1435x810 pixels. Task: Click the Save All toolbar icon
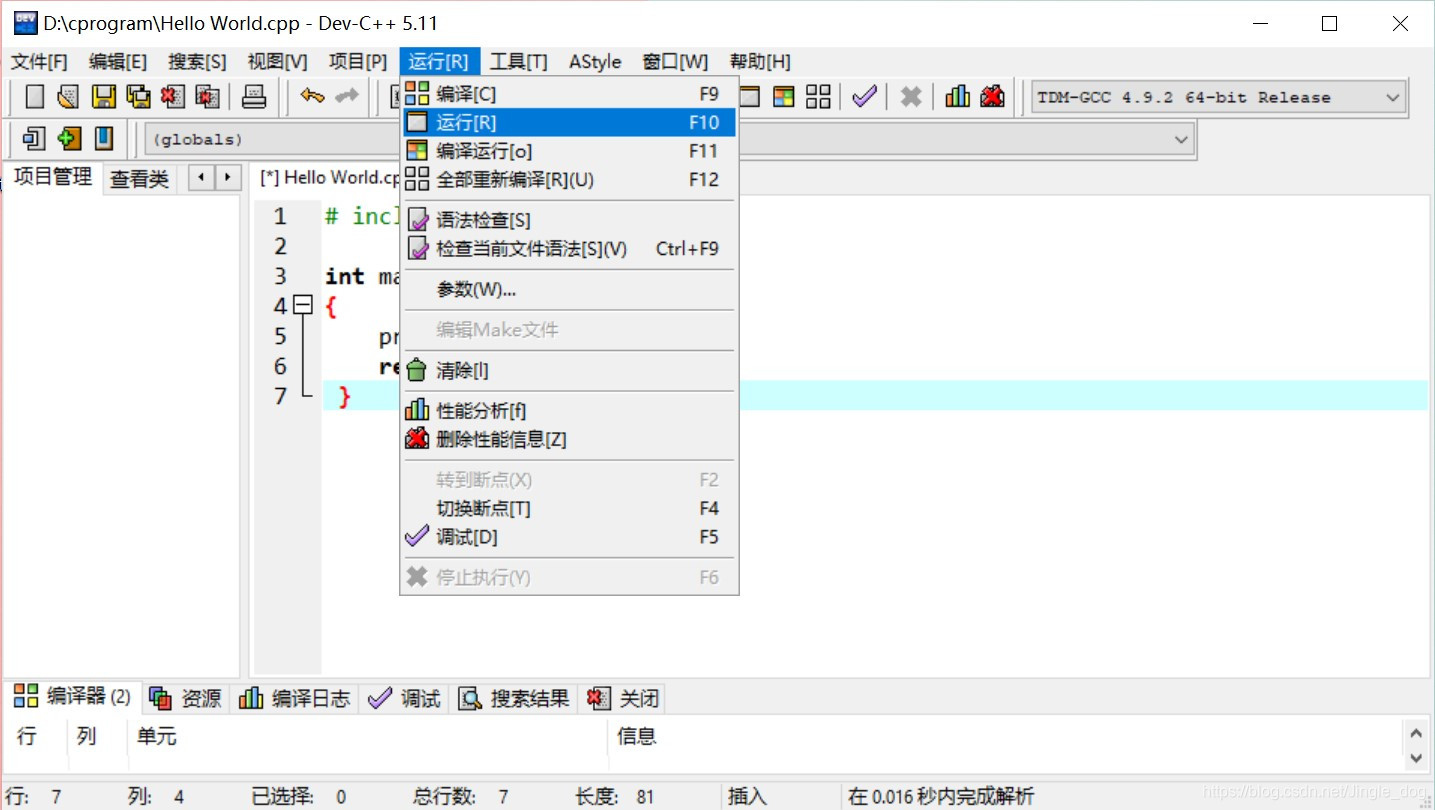138,97
